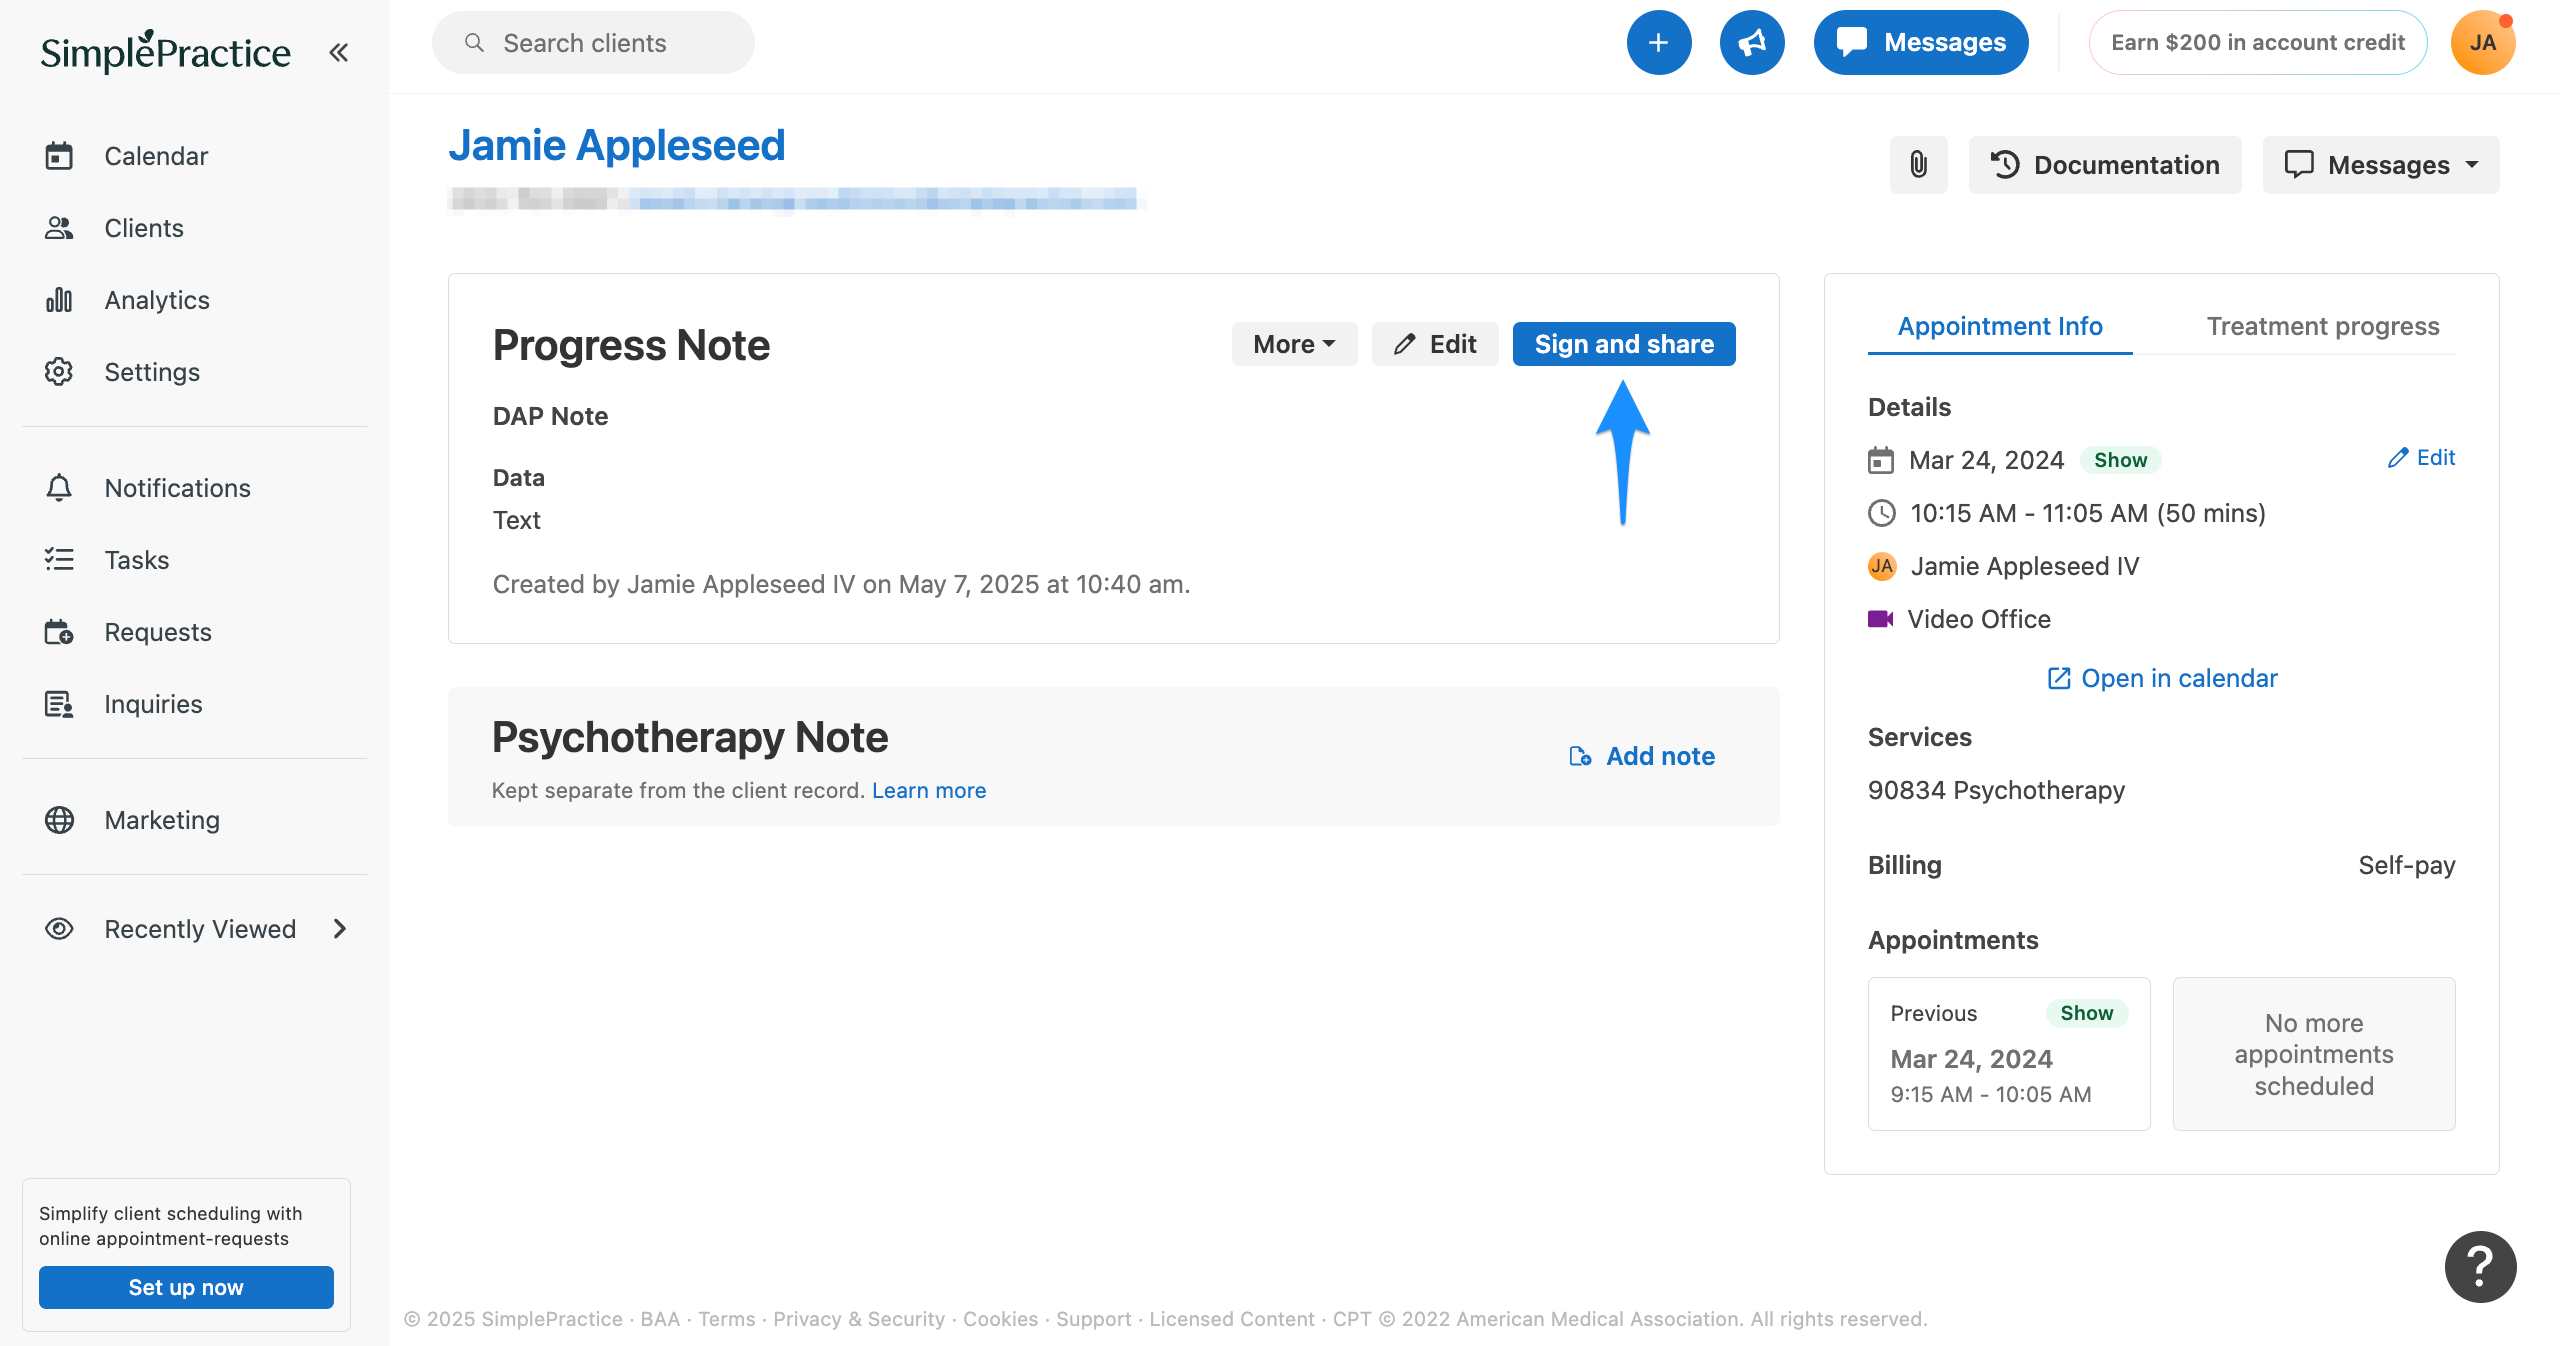
Task: Click the DAP Note heading
Action: coord(550,416)
